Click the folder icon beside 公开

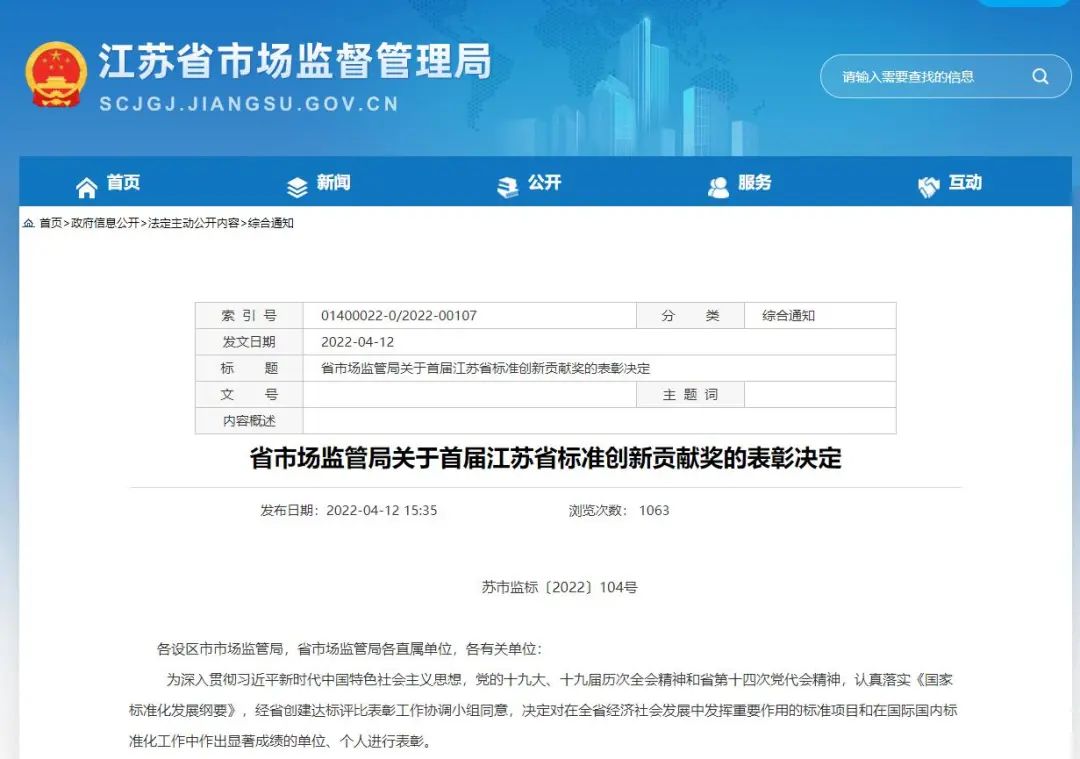[508, 186]
